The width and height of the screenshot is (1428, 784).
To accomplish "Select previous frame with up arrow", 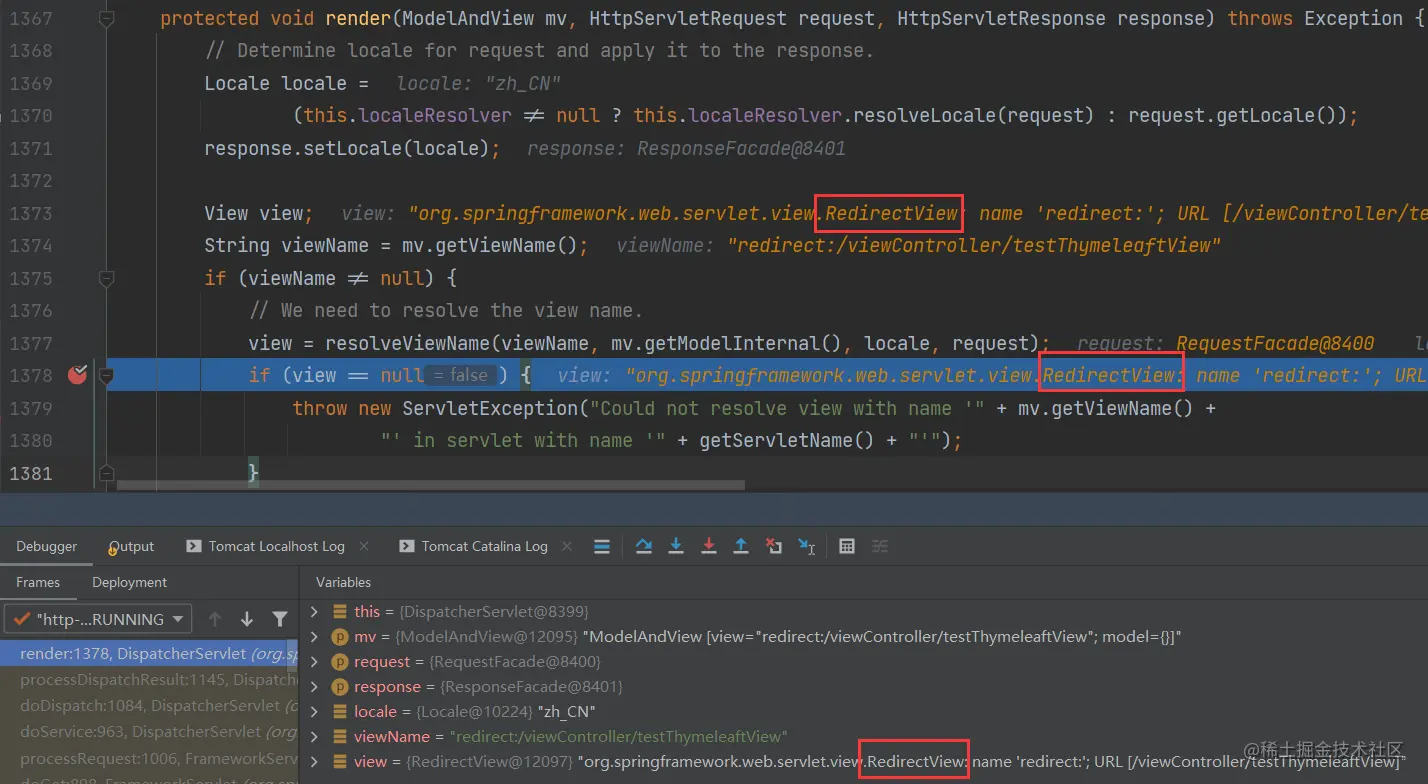I will click(x=214, y=619).
